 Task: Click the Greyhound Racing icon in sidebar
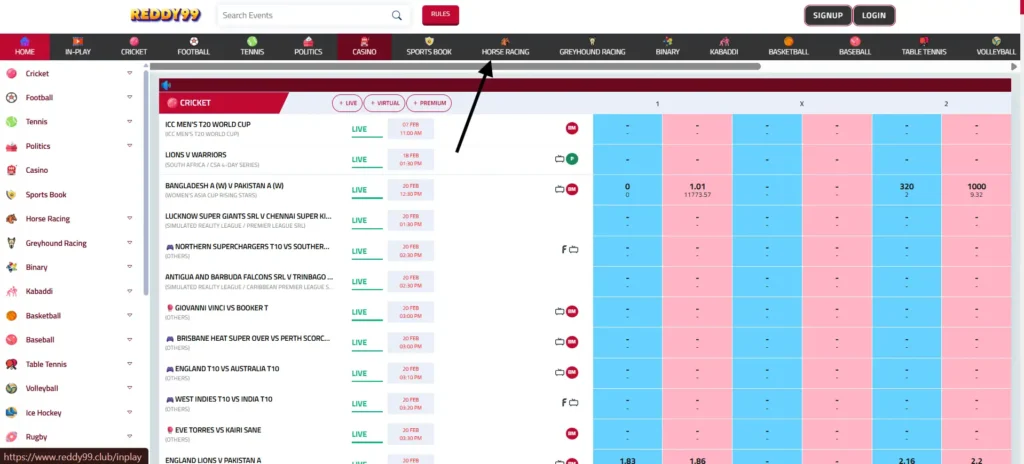point(11,243)
